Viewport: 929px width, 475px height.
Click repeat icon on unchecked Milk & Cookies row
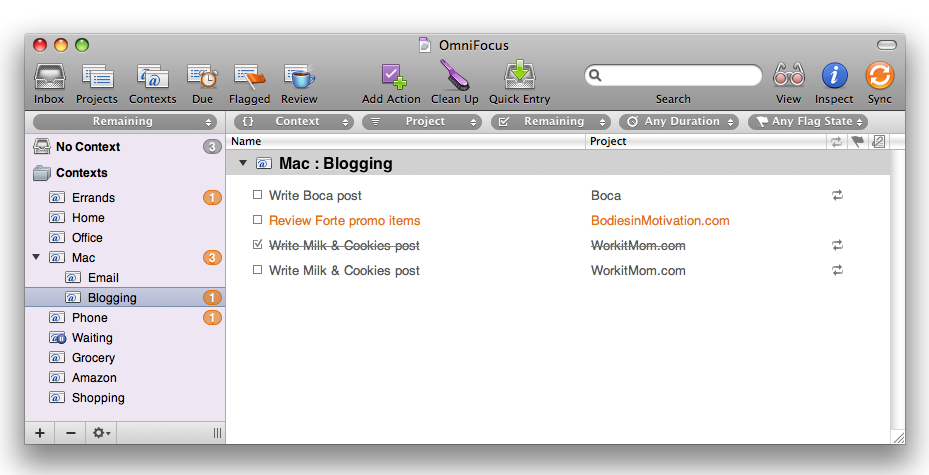[x=837, y=270]
